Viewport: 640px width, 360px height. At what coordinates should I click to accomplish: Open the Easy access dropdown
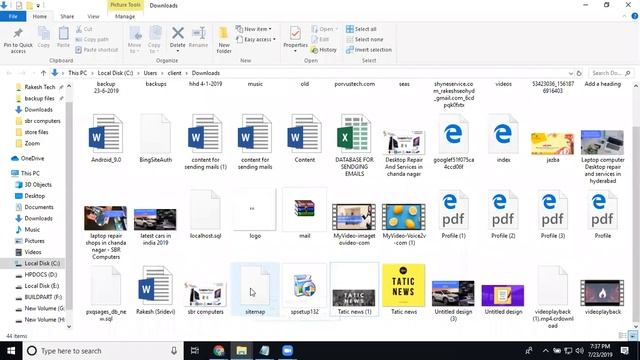pos(256,39)
